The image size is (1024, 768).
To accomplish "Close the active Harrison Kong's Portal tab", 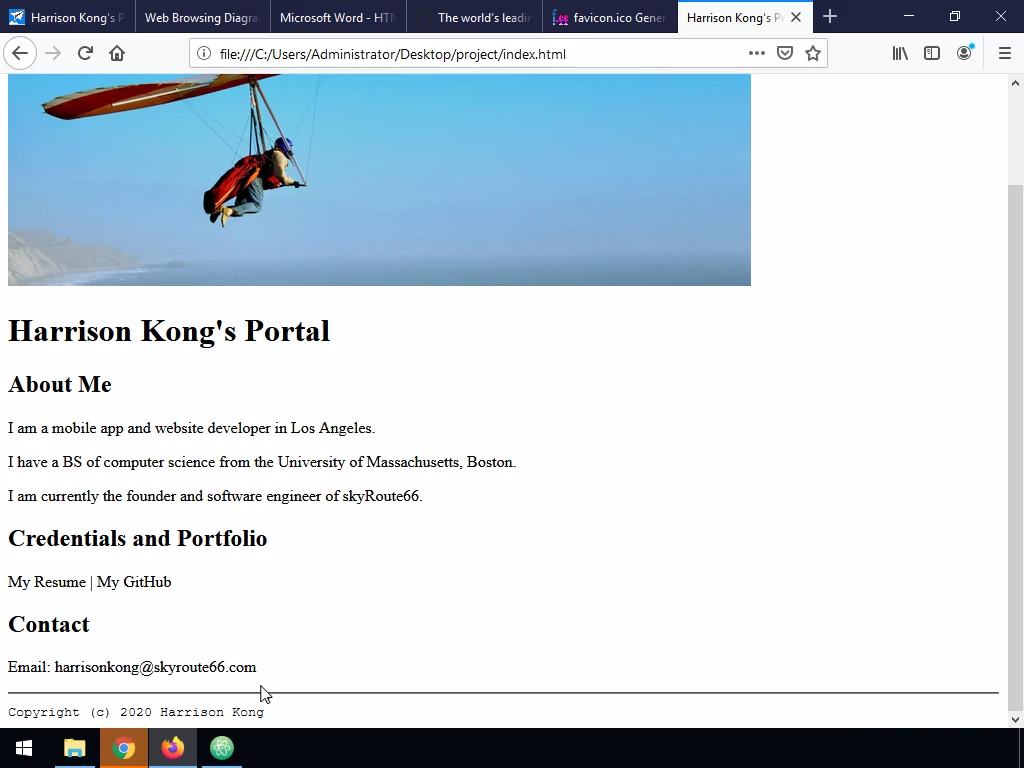I will tap(796, 18).
